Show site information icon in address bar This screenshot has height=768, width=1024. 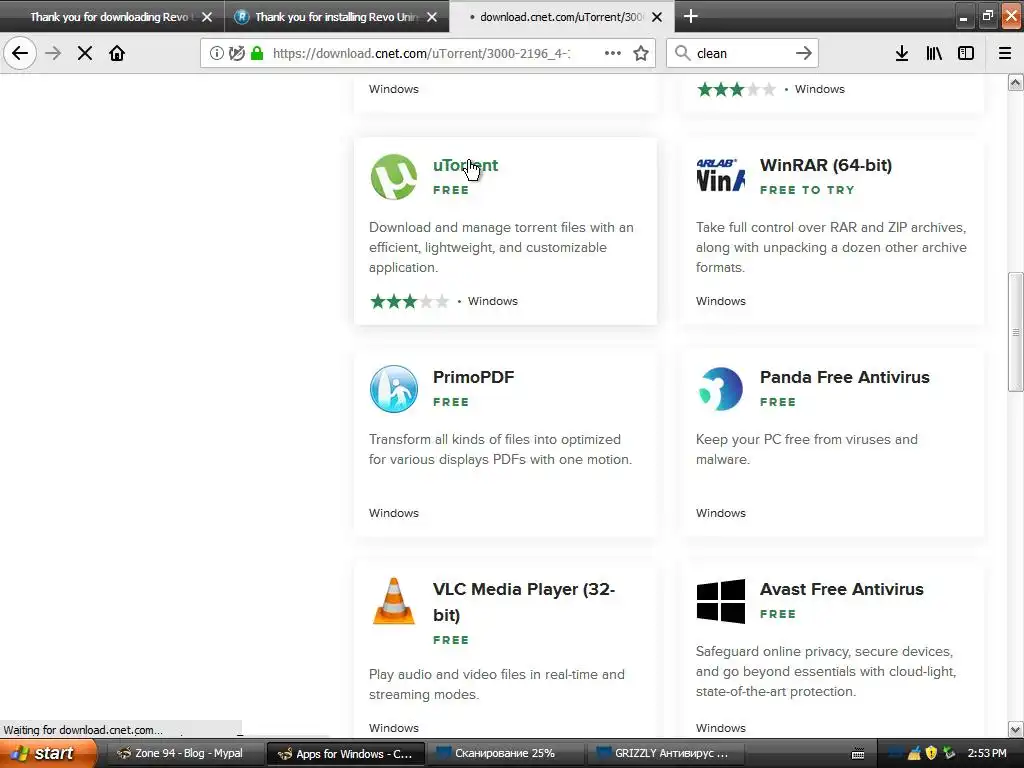tap(216, 53)
